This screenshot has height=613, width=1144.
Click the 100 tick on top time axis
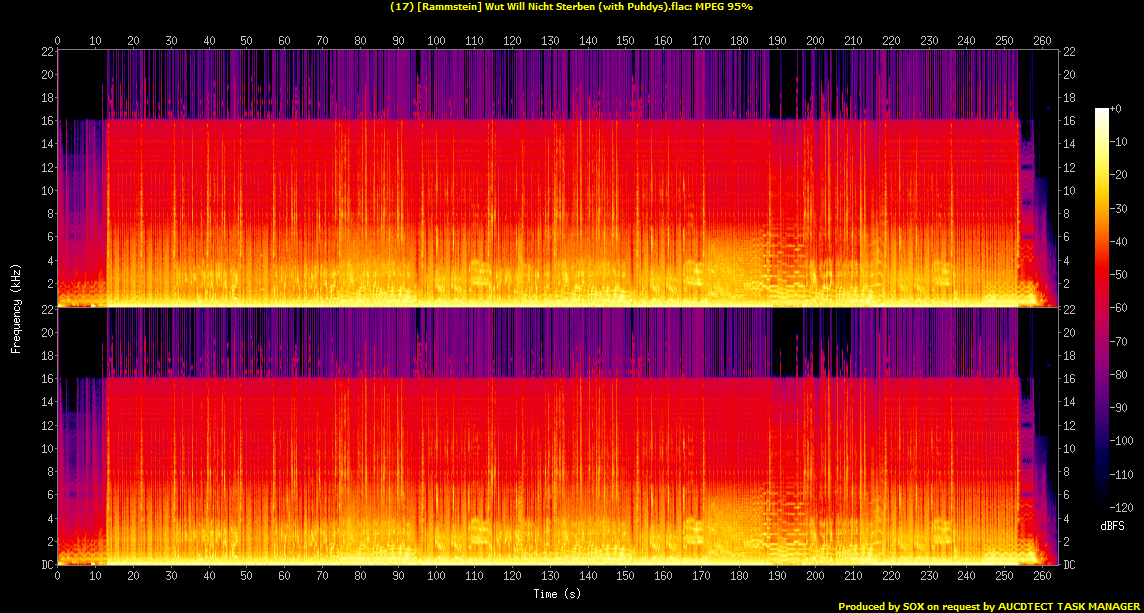point(436,41)
